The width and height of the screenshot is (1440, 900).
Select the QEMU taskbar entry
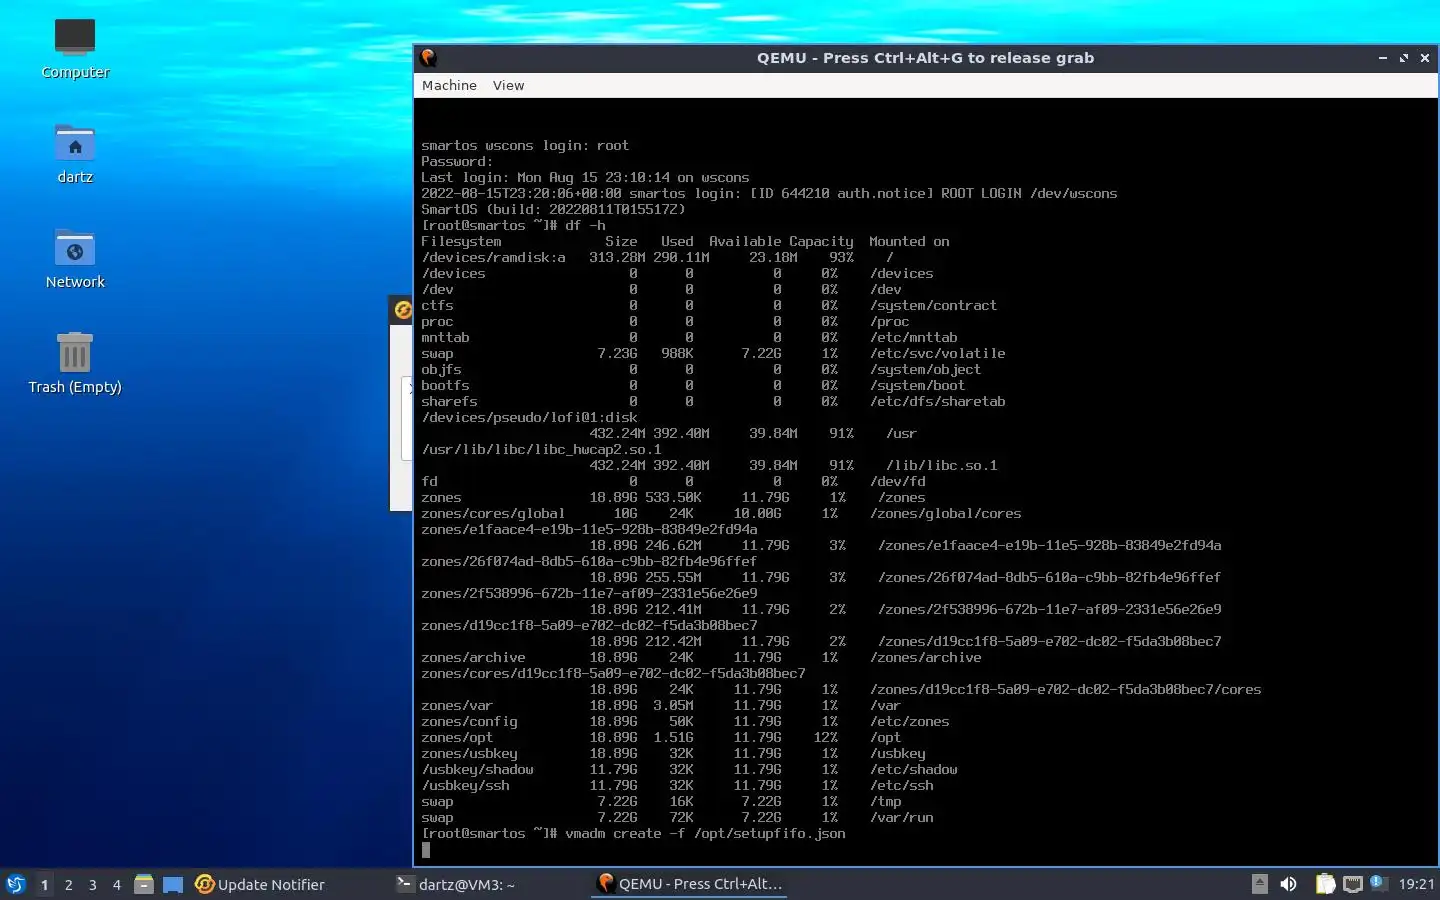[x=690, y=884]
